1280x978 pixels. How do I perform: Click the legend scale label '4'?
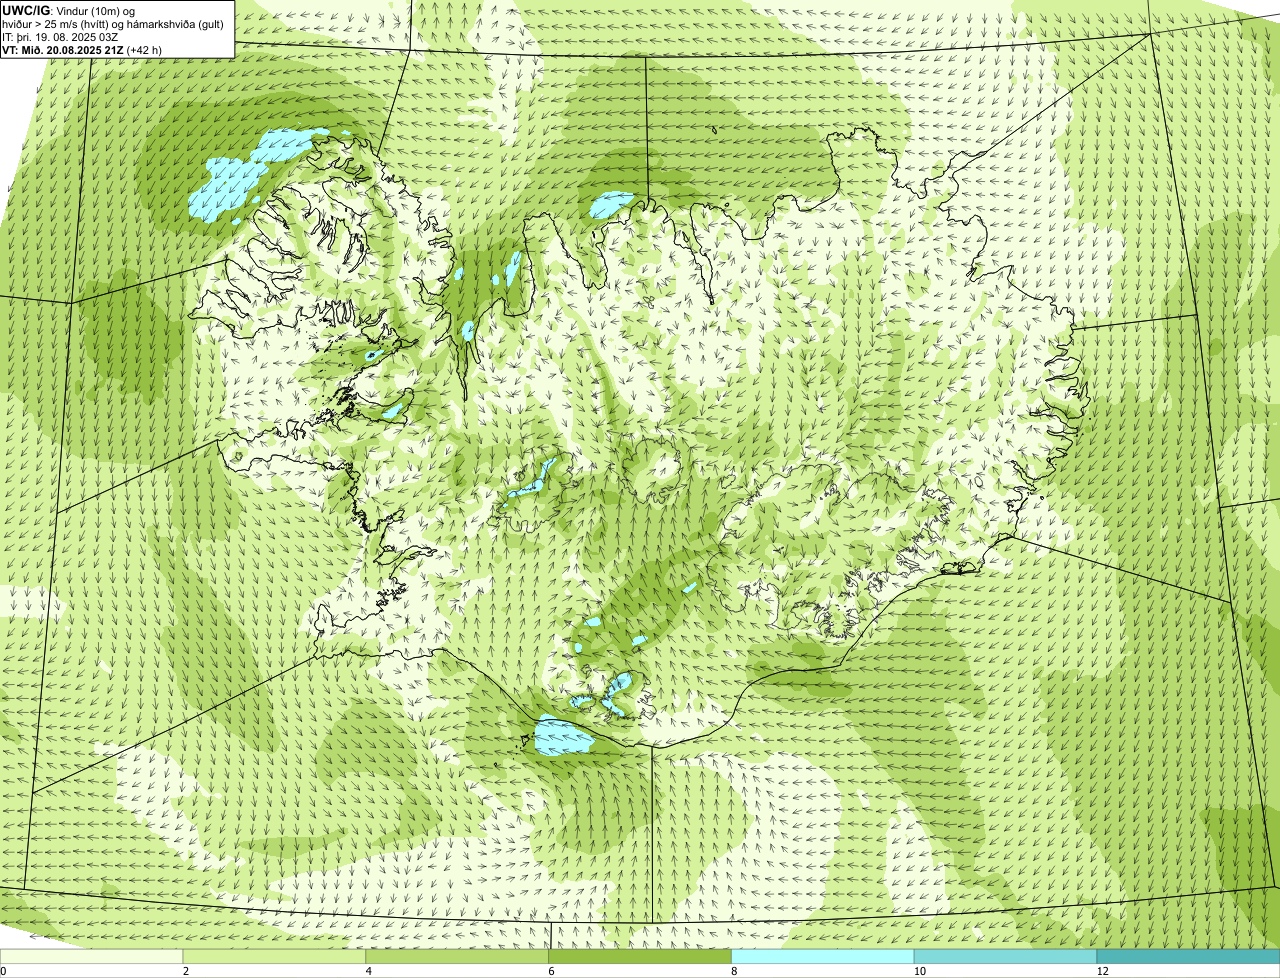tap(369, 972)
